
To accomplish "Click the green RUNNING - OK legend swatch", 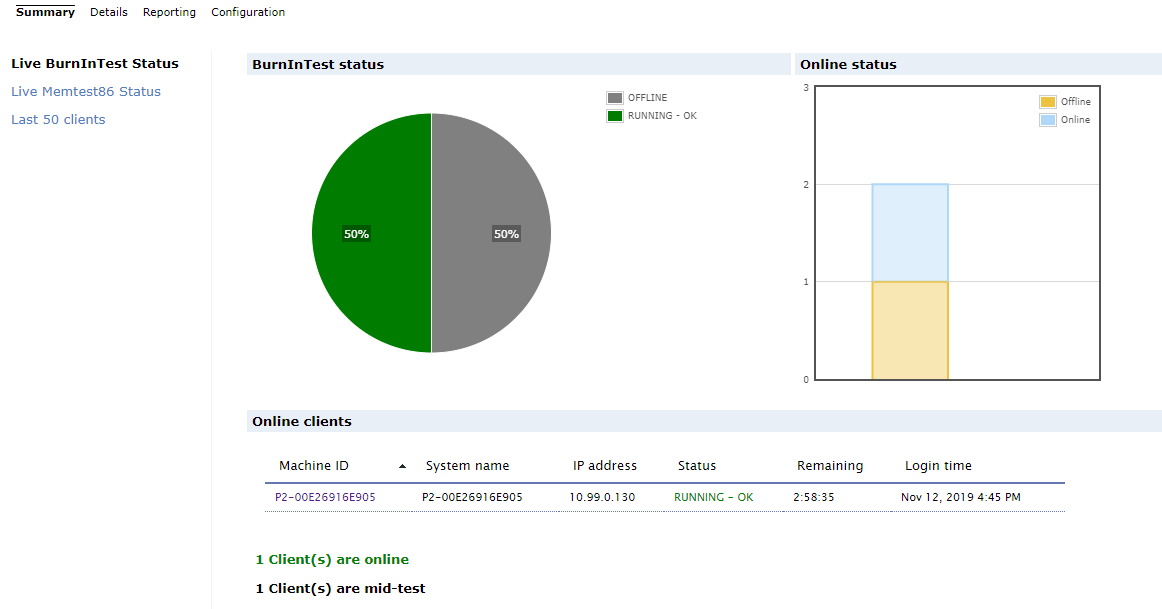I will click(614, 116).
